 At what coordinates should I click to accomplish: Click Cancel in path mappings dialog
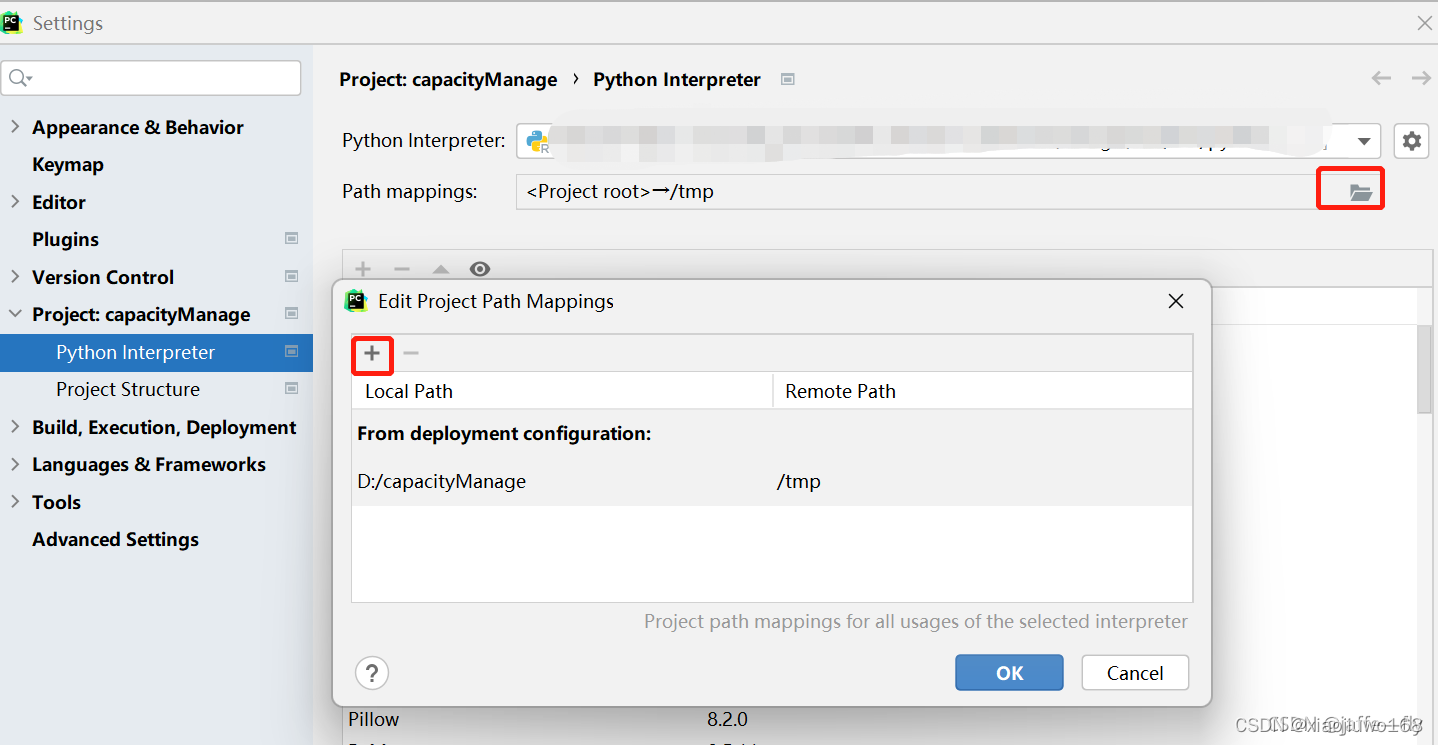[x=1135, y=673]
